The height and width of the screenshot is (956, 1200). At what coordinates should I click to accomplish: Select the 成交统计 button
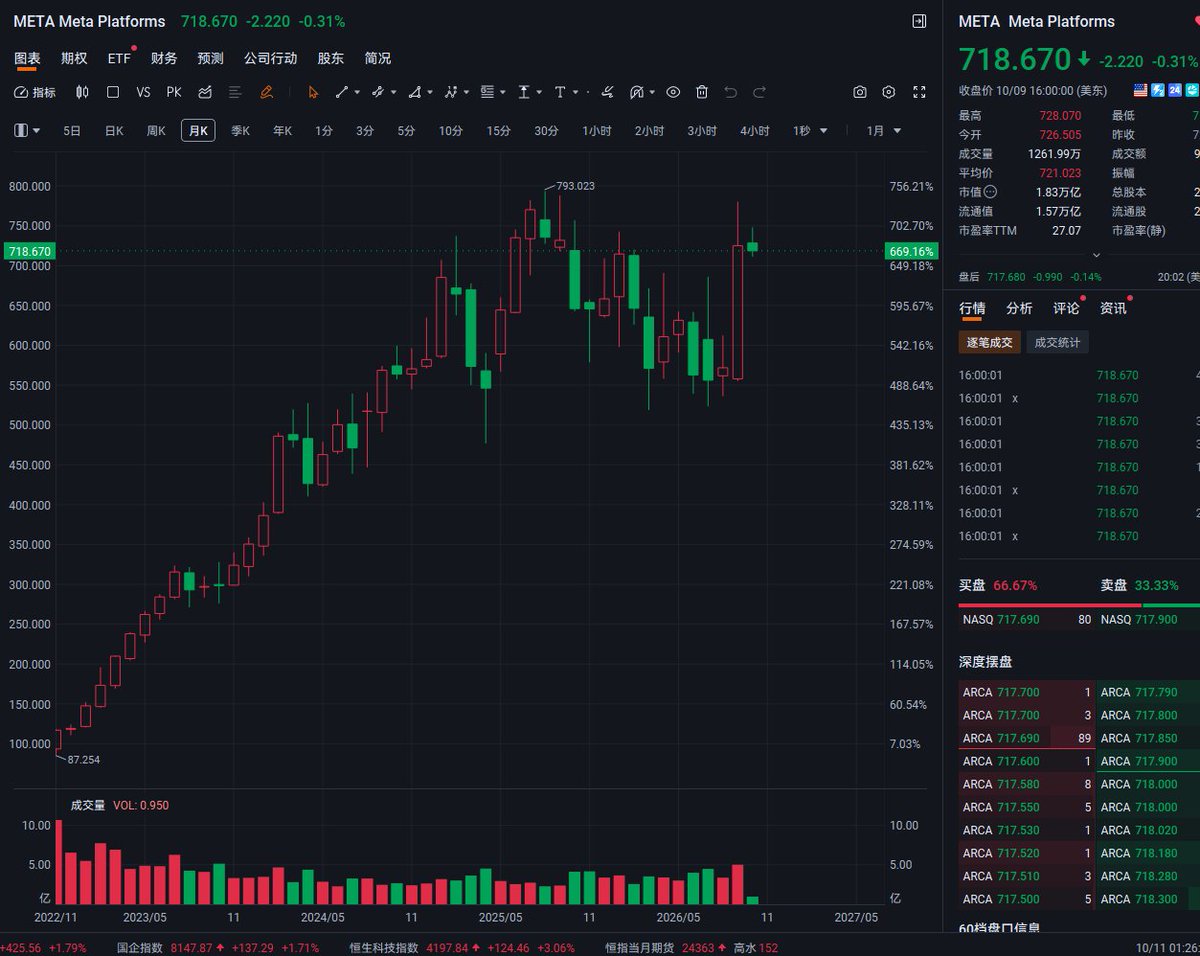[1058, 342]
